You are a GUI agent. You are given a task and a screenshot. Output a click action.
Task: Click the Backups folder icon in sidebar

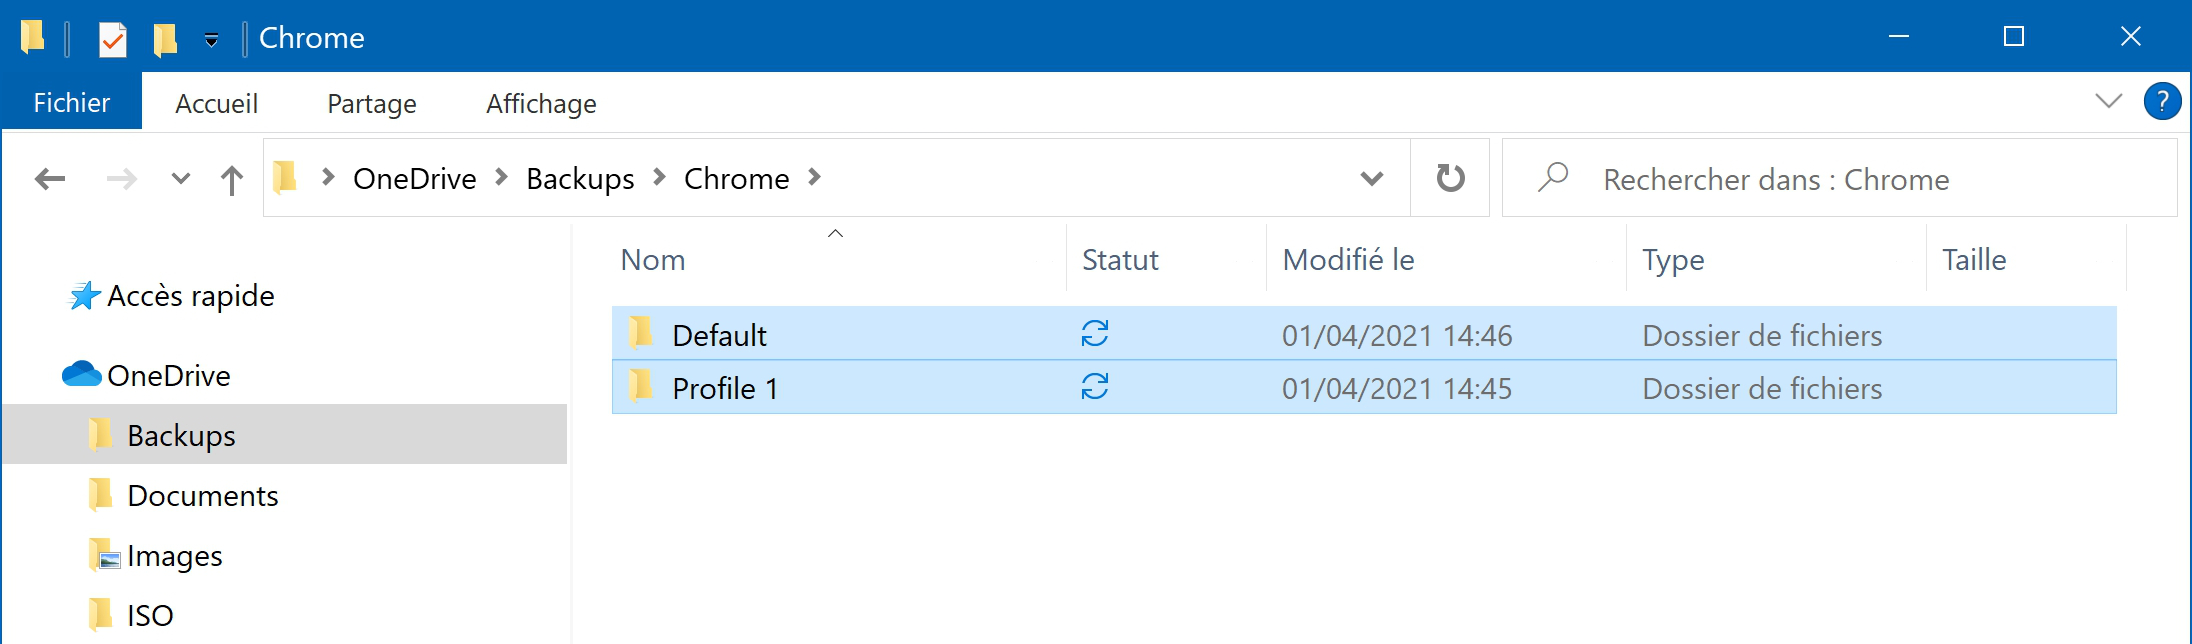(x=100, y=434)
